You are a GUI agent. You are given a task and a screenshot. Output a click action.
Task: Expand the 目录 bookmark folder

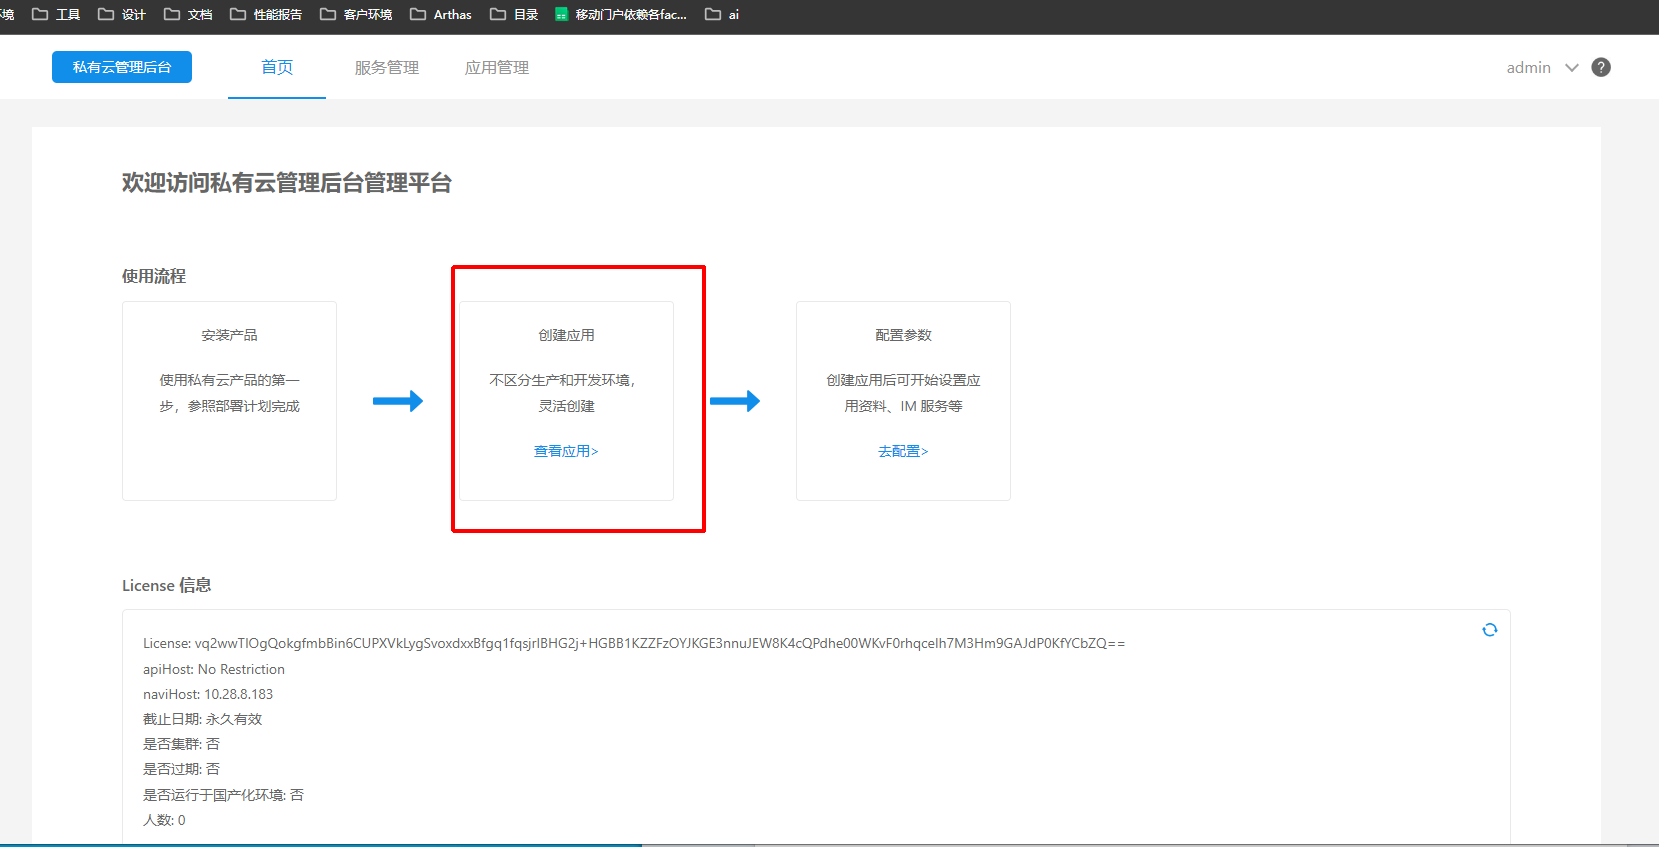tap(514, 14)
